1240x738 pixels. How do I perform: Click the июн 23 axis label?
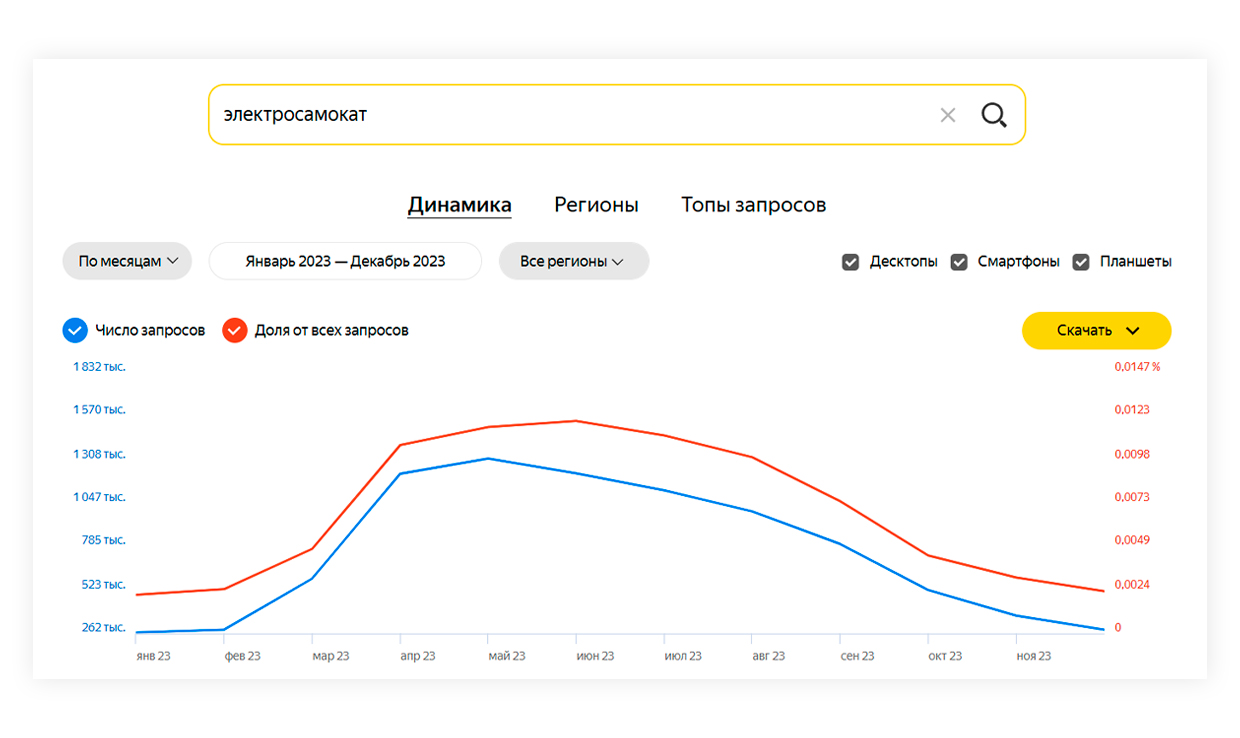click(595, 656)
